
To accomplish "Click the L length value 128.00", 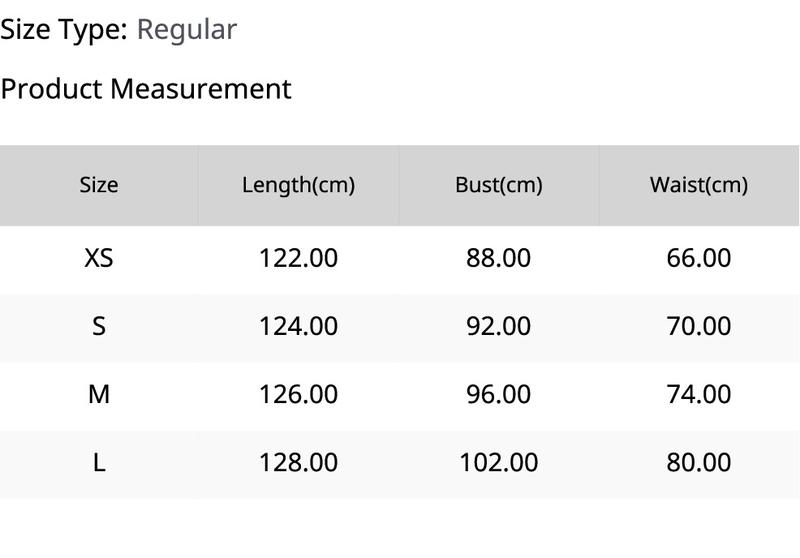I will pyautogui.click(x=298, y=463).
